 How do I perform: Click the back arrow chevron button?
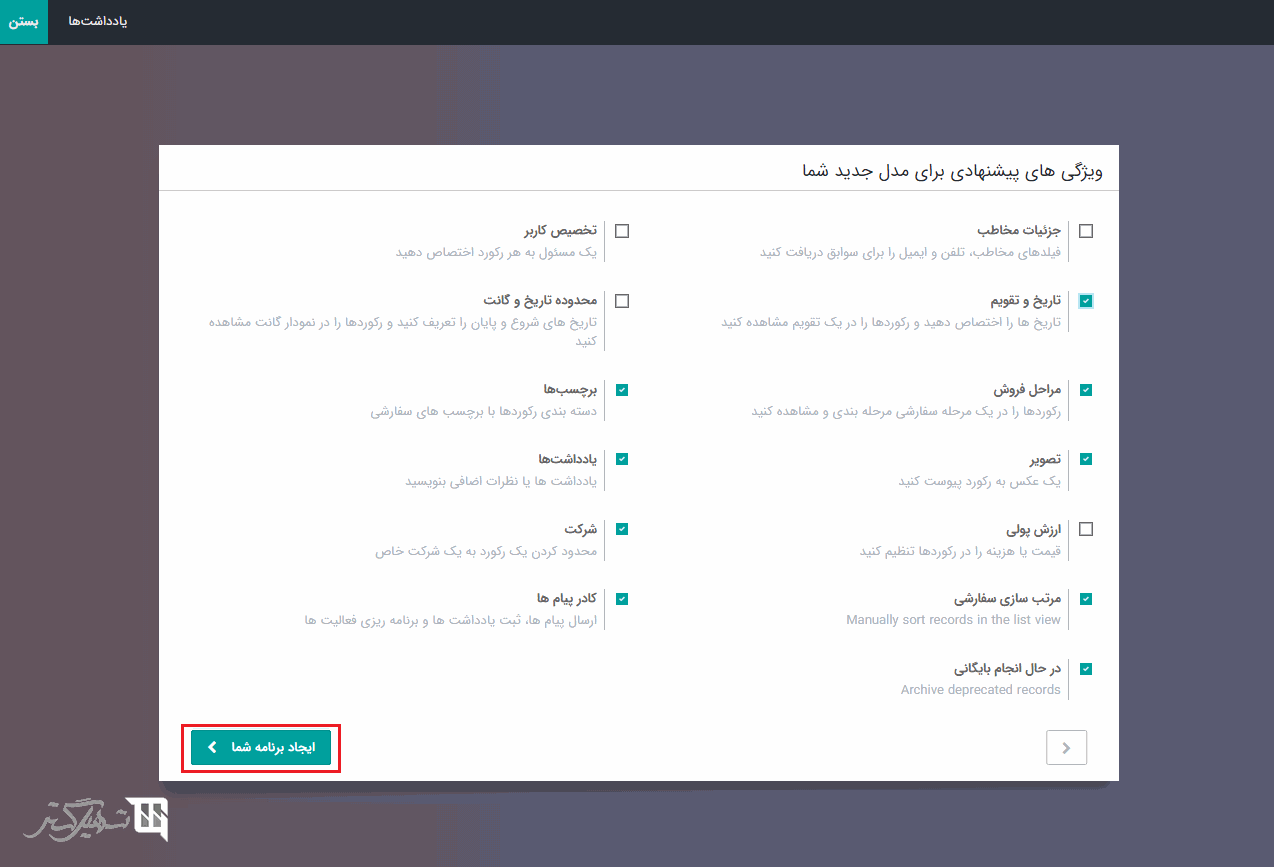click(x=1066, y=747)
